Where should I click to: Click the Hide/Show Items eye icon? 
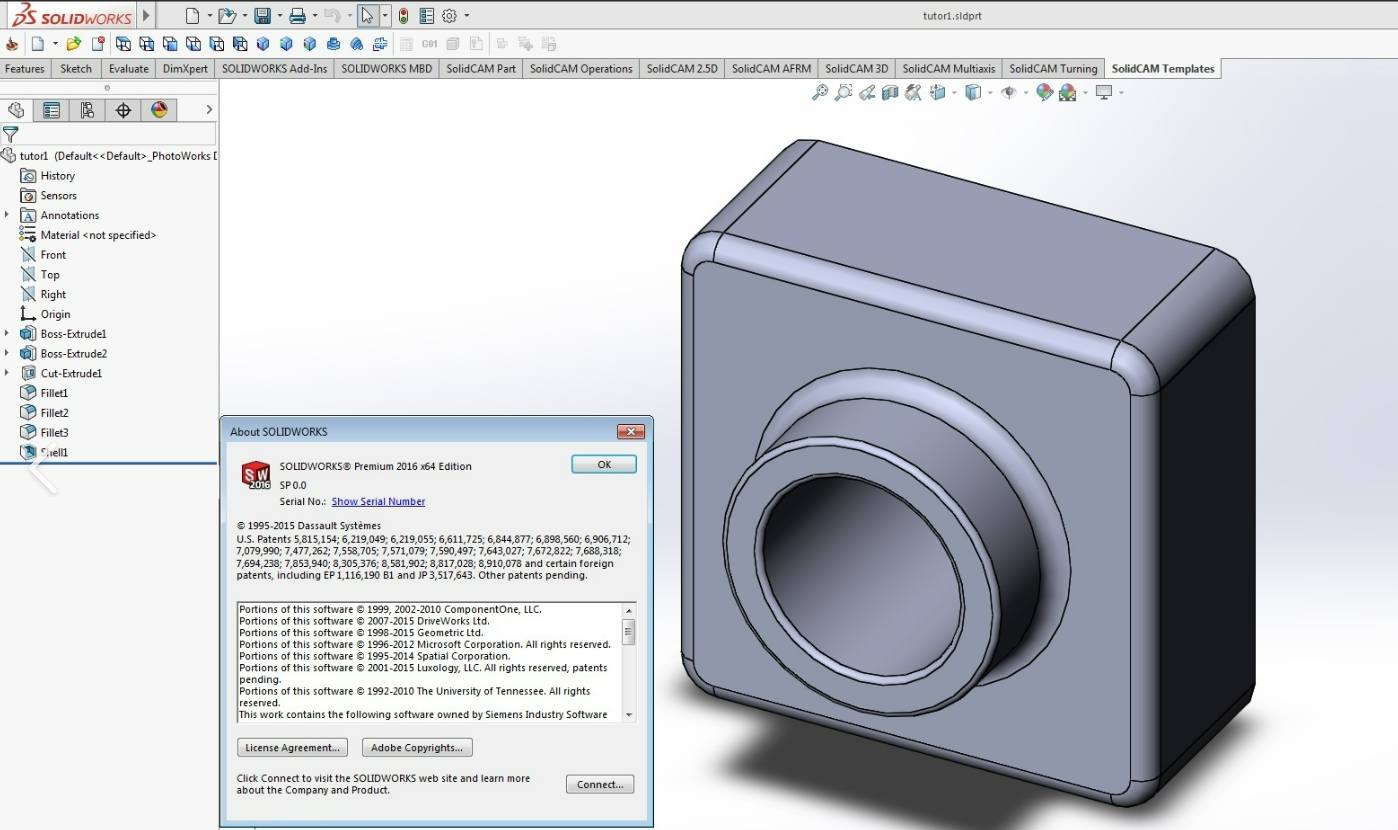[1009, 93]
